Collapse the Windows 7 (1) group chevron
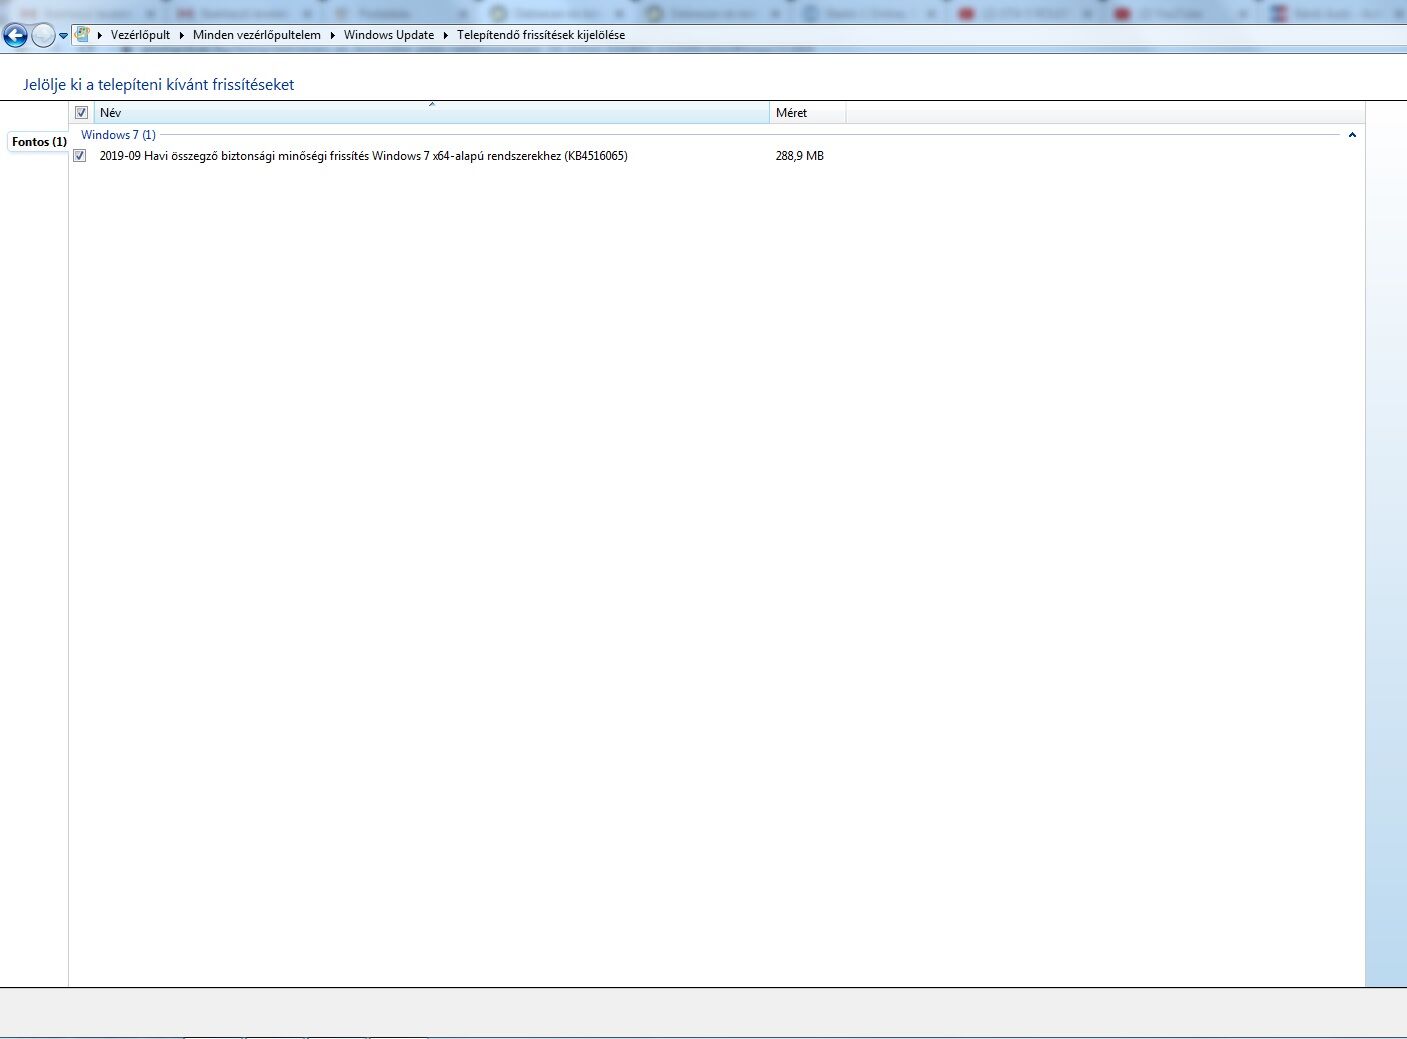Image resolution: width=1407 pixels, height=1039 pixels. 1352,135
